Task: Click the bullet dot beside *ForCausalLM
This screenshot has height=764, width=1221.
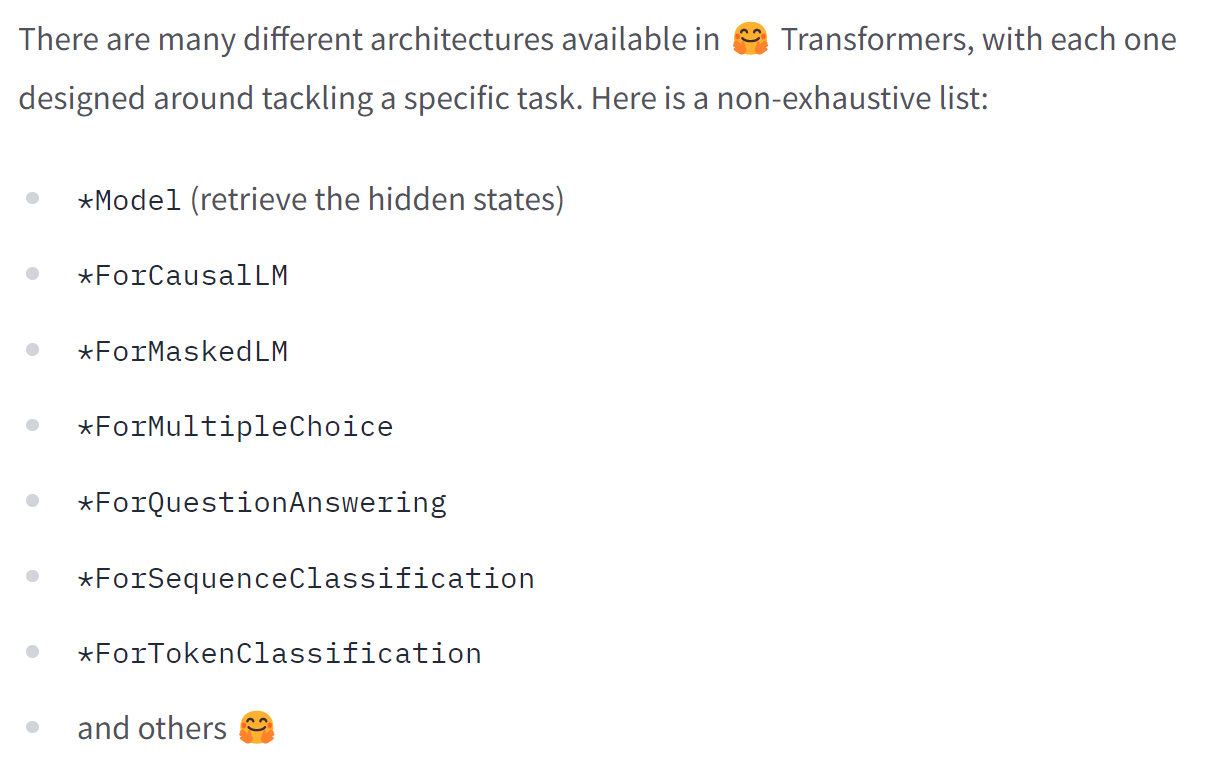Action: click(x=33, y=274)
